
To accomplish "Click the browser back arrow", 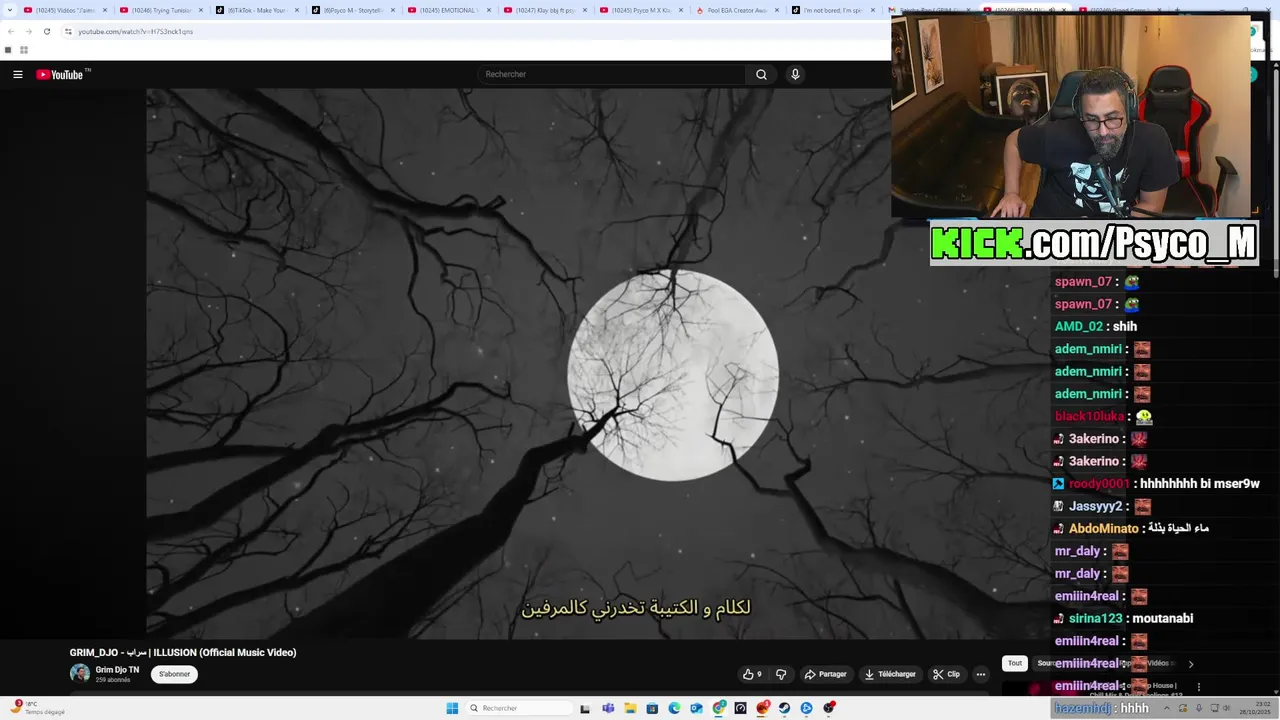I will click(x=11, y=31).
